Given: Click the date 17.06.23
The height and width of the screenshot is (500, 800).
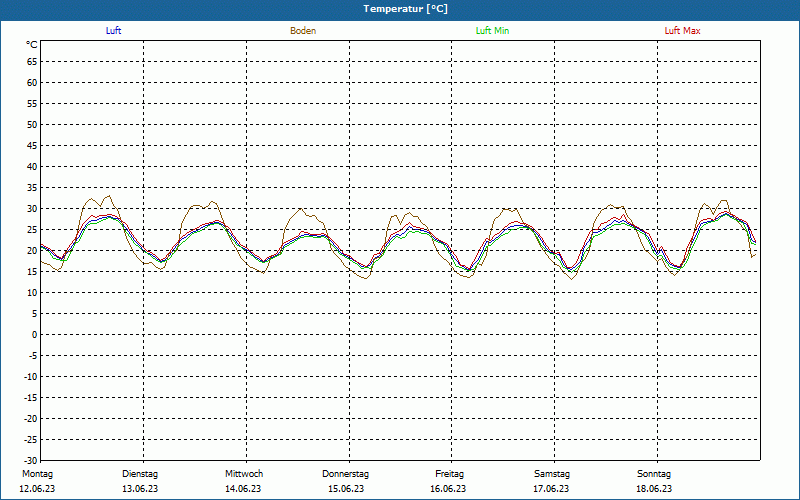Looking at the screenshot, I should click(x=551, y=489).
